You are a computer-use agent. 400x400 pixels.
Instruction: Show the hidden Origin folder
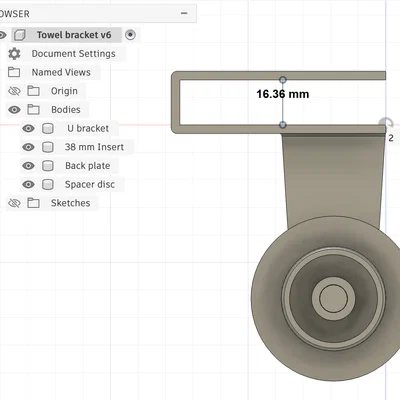(x=14, y=91)
